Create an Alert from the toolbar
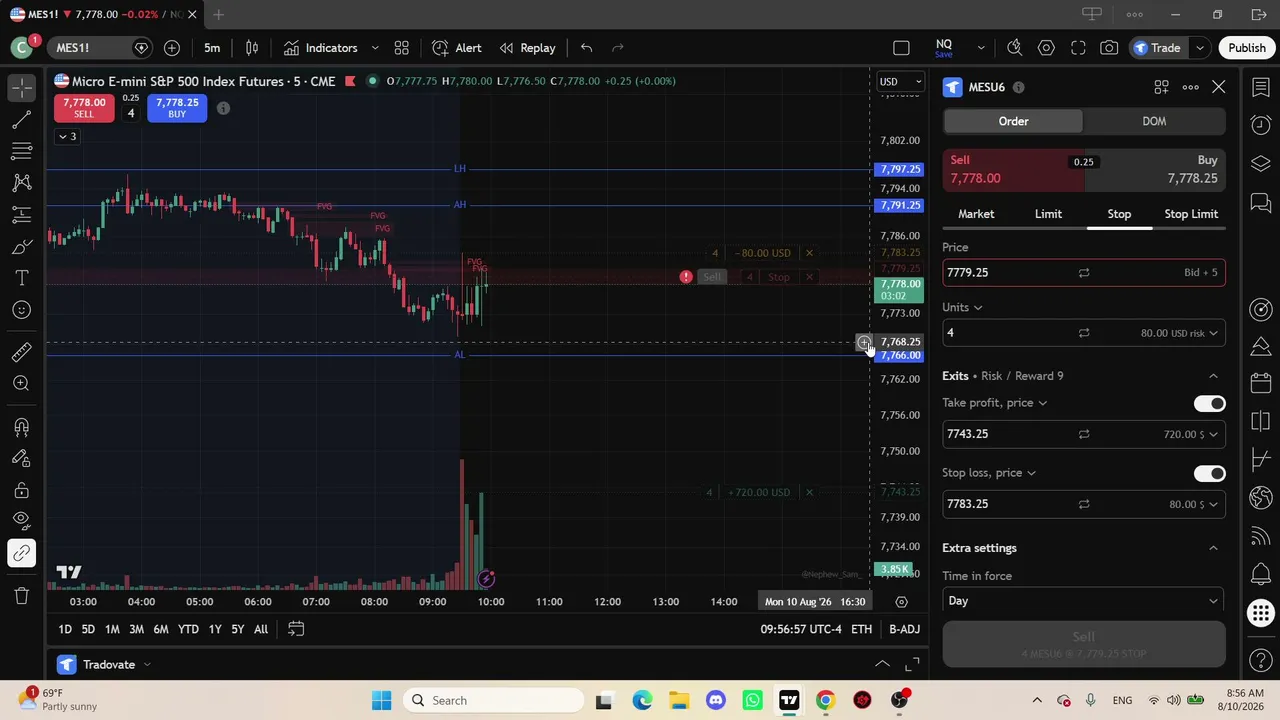 pos(457,48)
